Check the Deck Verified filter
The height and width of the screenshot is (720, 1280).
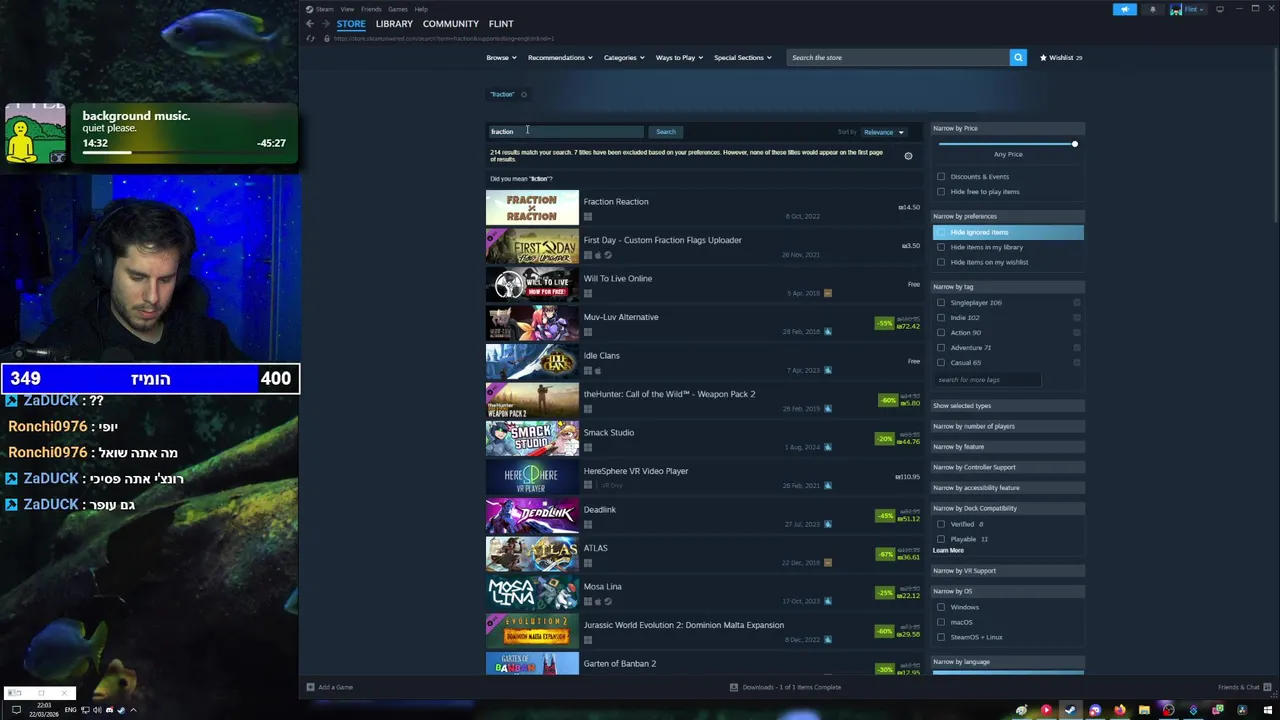[x=941, y=524]
